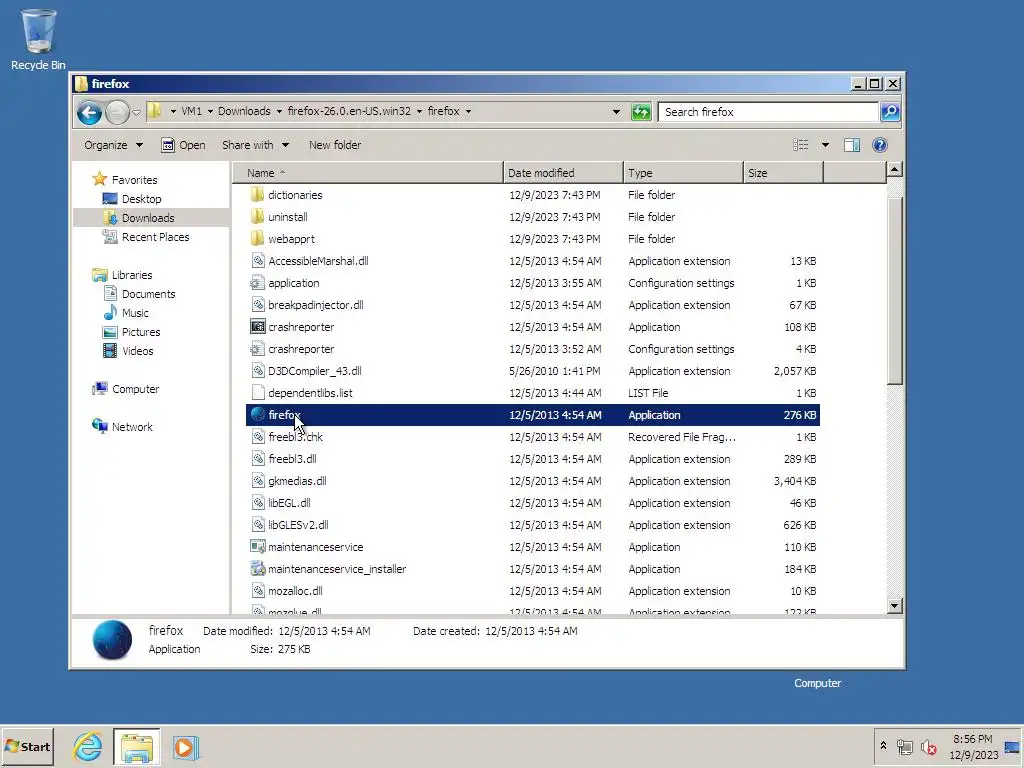Click the scrollbar up arrow
The height and width of the screenshot is (768, 1024).
(x=894, y=170)
